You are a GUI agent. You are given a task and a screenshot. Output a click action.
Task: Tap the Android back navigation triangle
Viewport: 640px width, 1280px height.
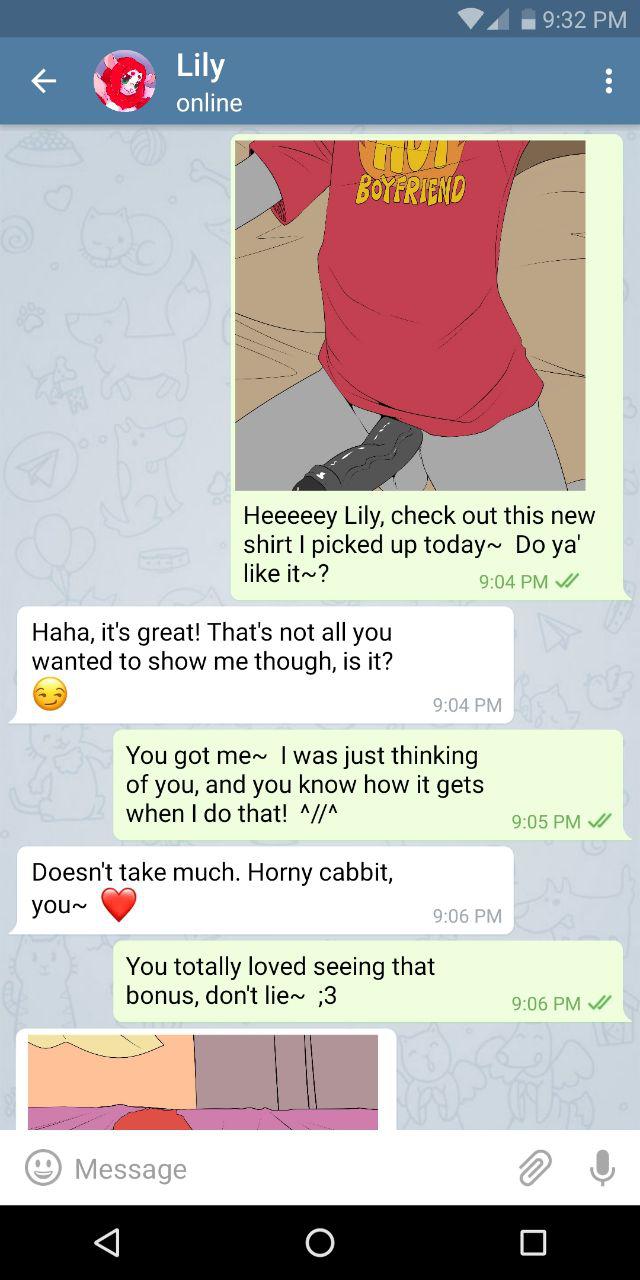(107, 1242)
